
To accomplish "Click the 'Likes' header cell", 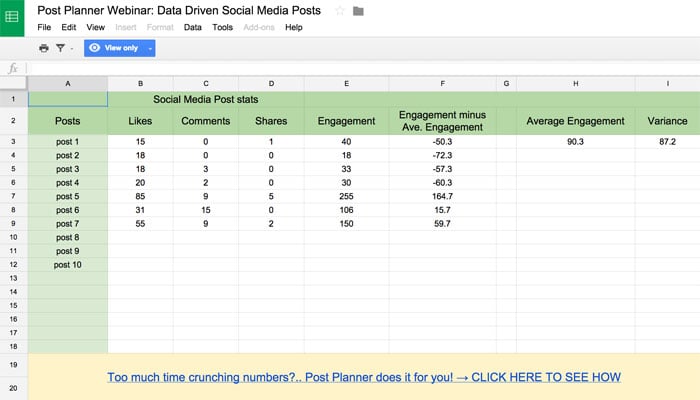I will [140, 121].
